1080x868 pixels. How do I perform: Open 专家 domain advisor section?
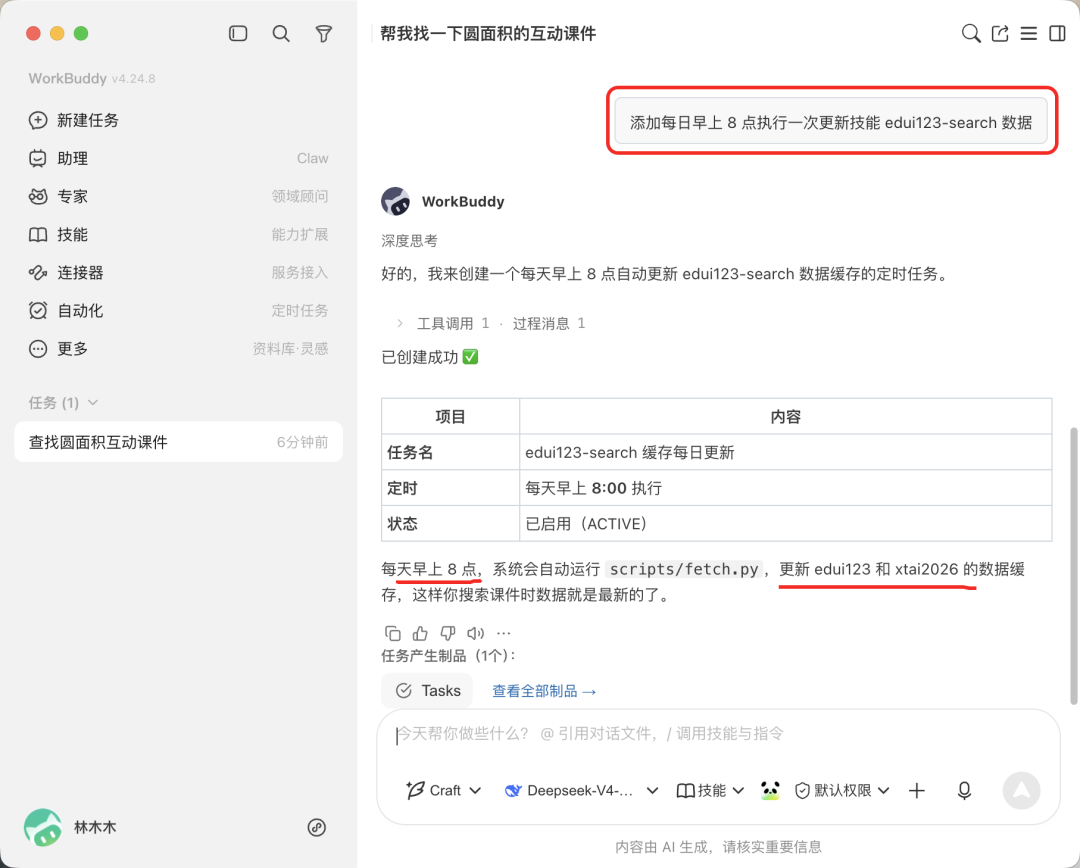[178, 196]
